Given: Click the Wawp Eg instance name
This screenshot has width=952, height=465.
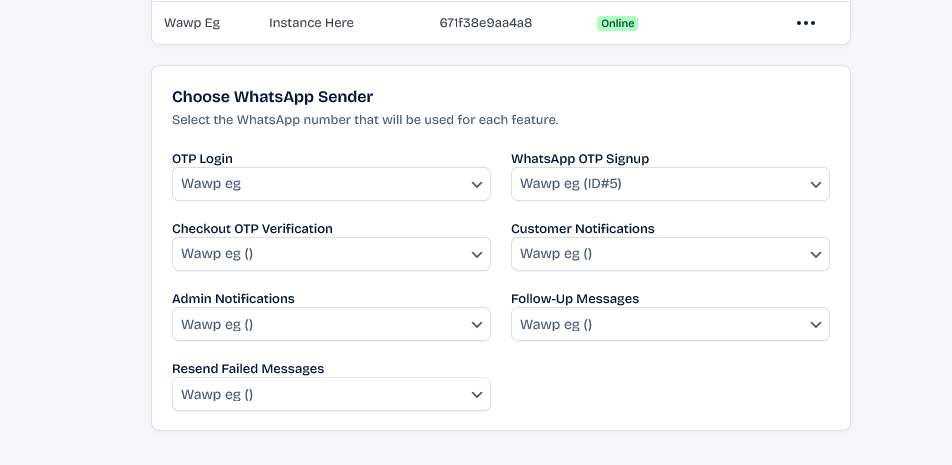Looking at the screenshot, I should point(192,23).
